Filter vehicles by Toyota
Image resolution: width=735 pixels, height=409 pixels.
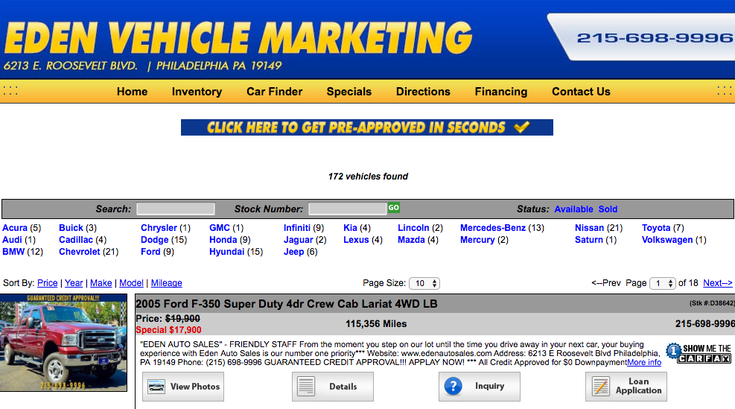click(656, 228)
